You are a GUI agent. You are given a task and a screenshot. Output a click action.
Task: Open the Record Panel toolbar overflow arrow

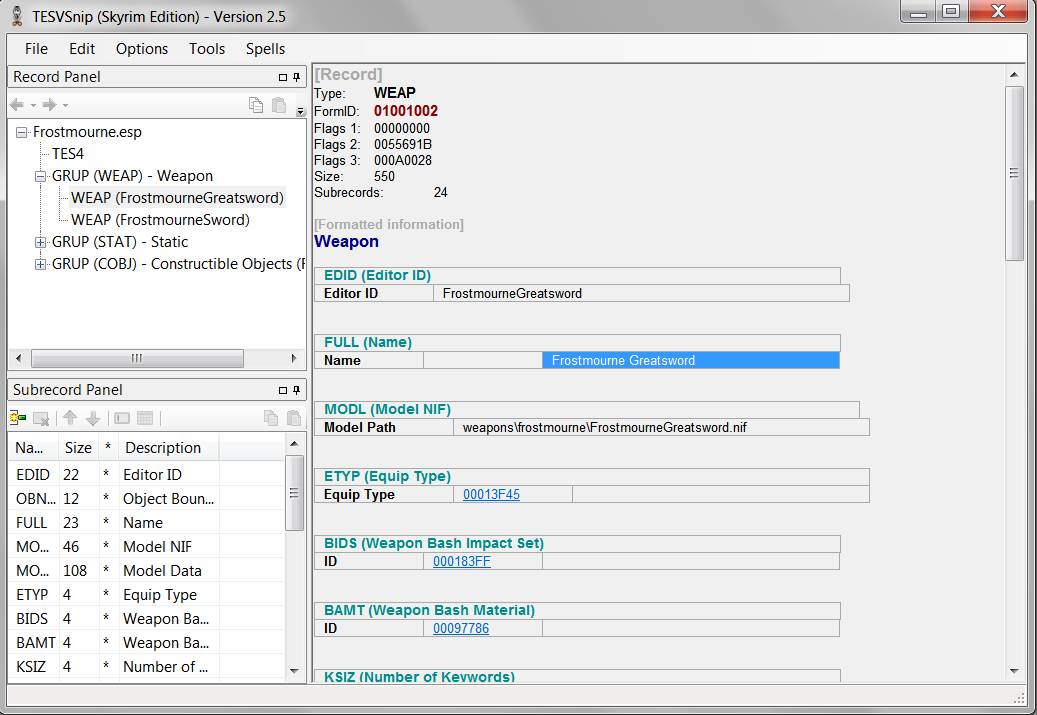pyautogui.click(x=300, y=111)
